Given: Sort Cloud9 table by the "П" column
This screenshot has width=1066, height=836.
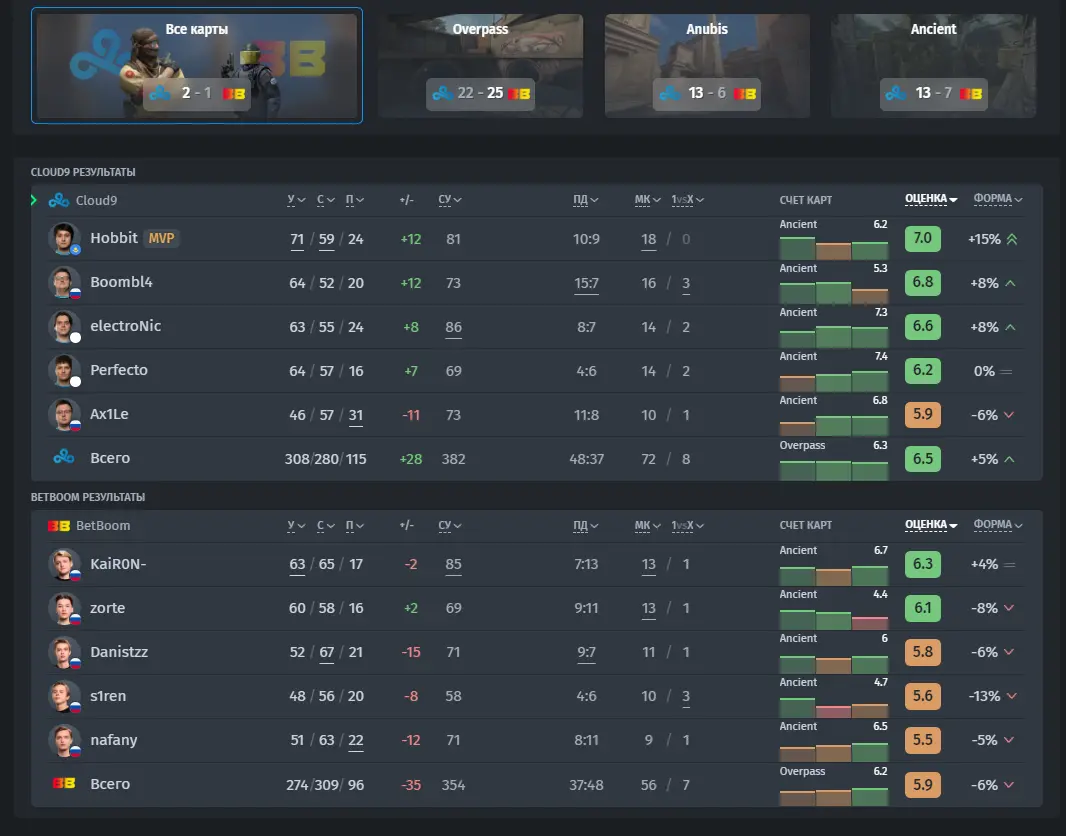Looking at the screenshot, I should (x=355, y=200).
